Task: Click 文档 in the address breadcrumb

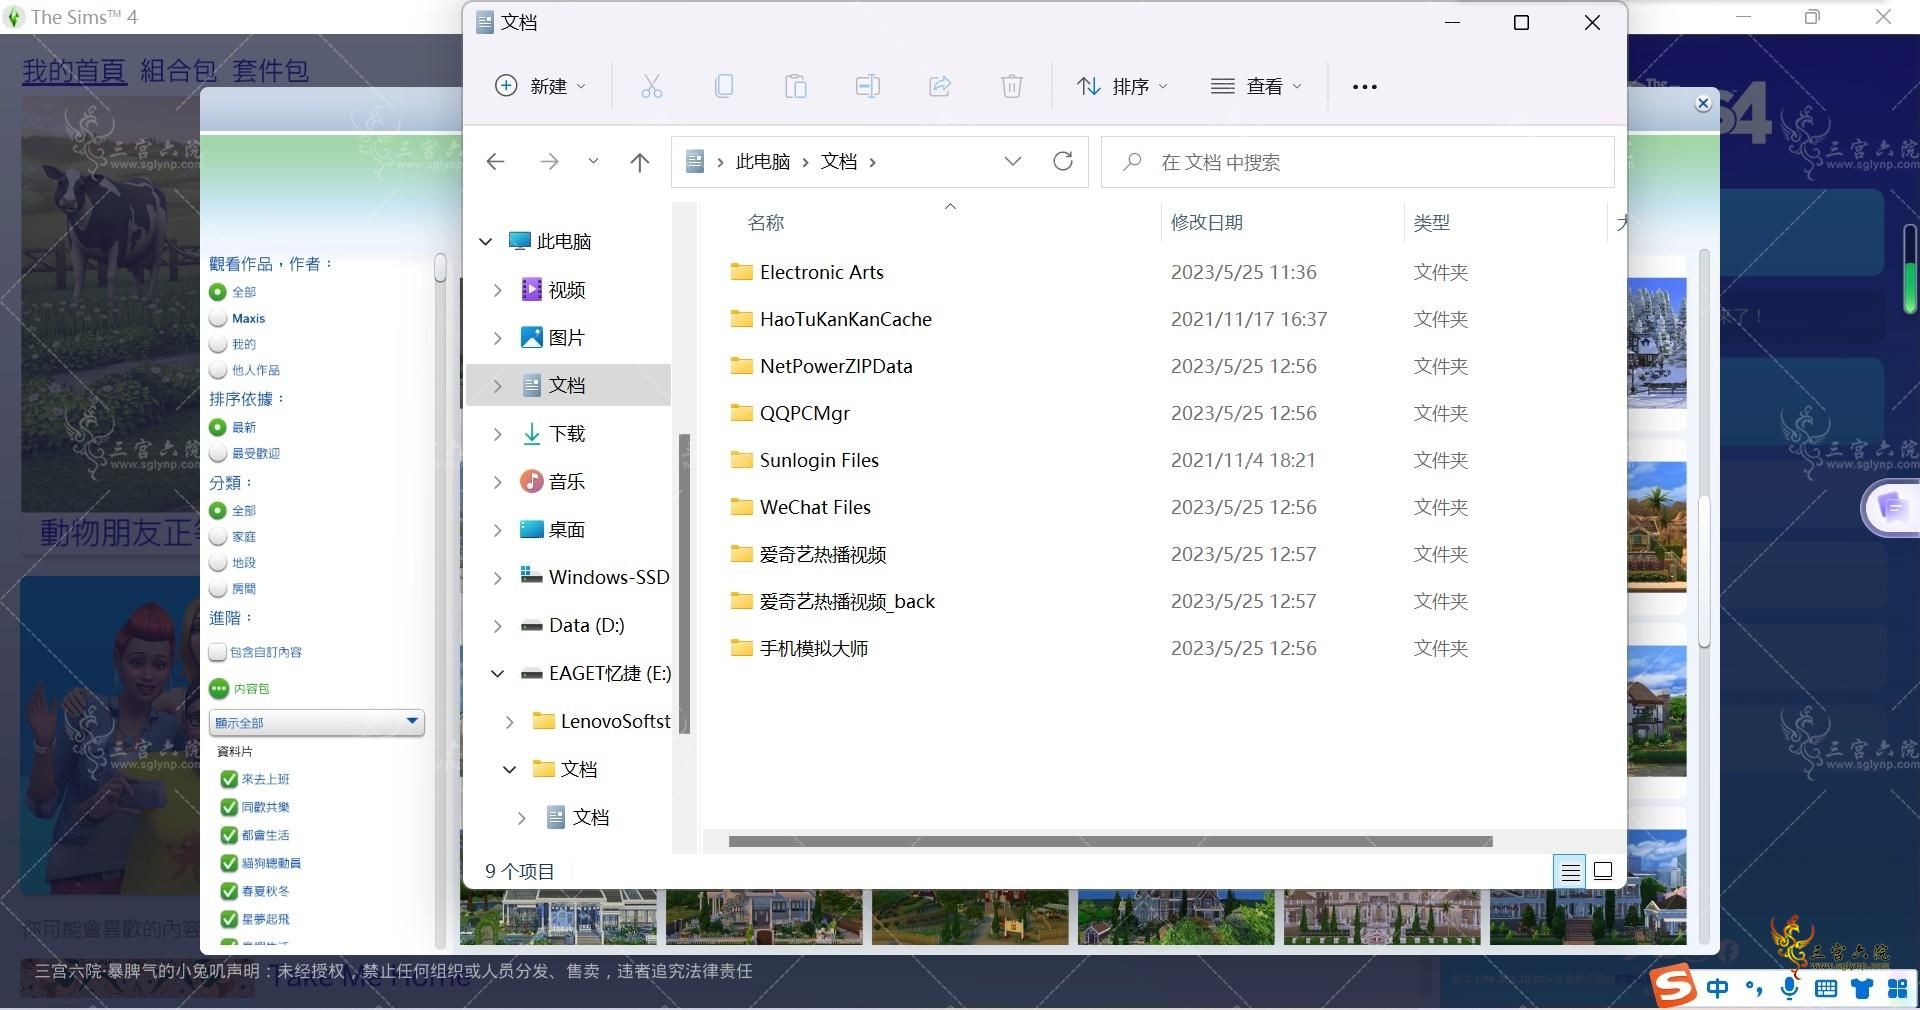Action: click(839, 162)
